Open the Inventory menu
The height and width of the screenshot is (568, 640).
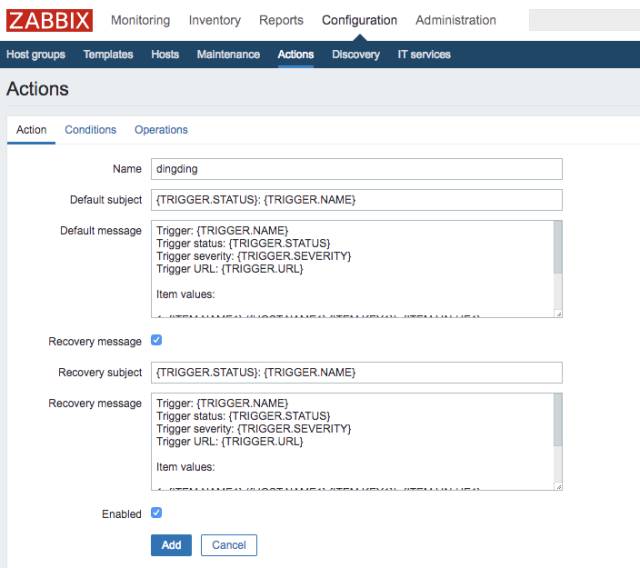(215, 20)
